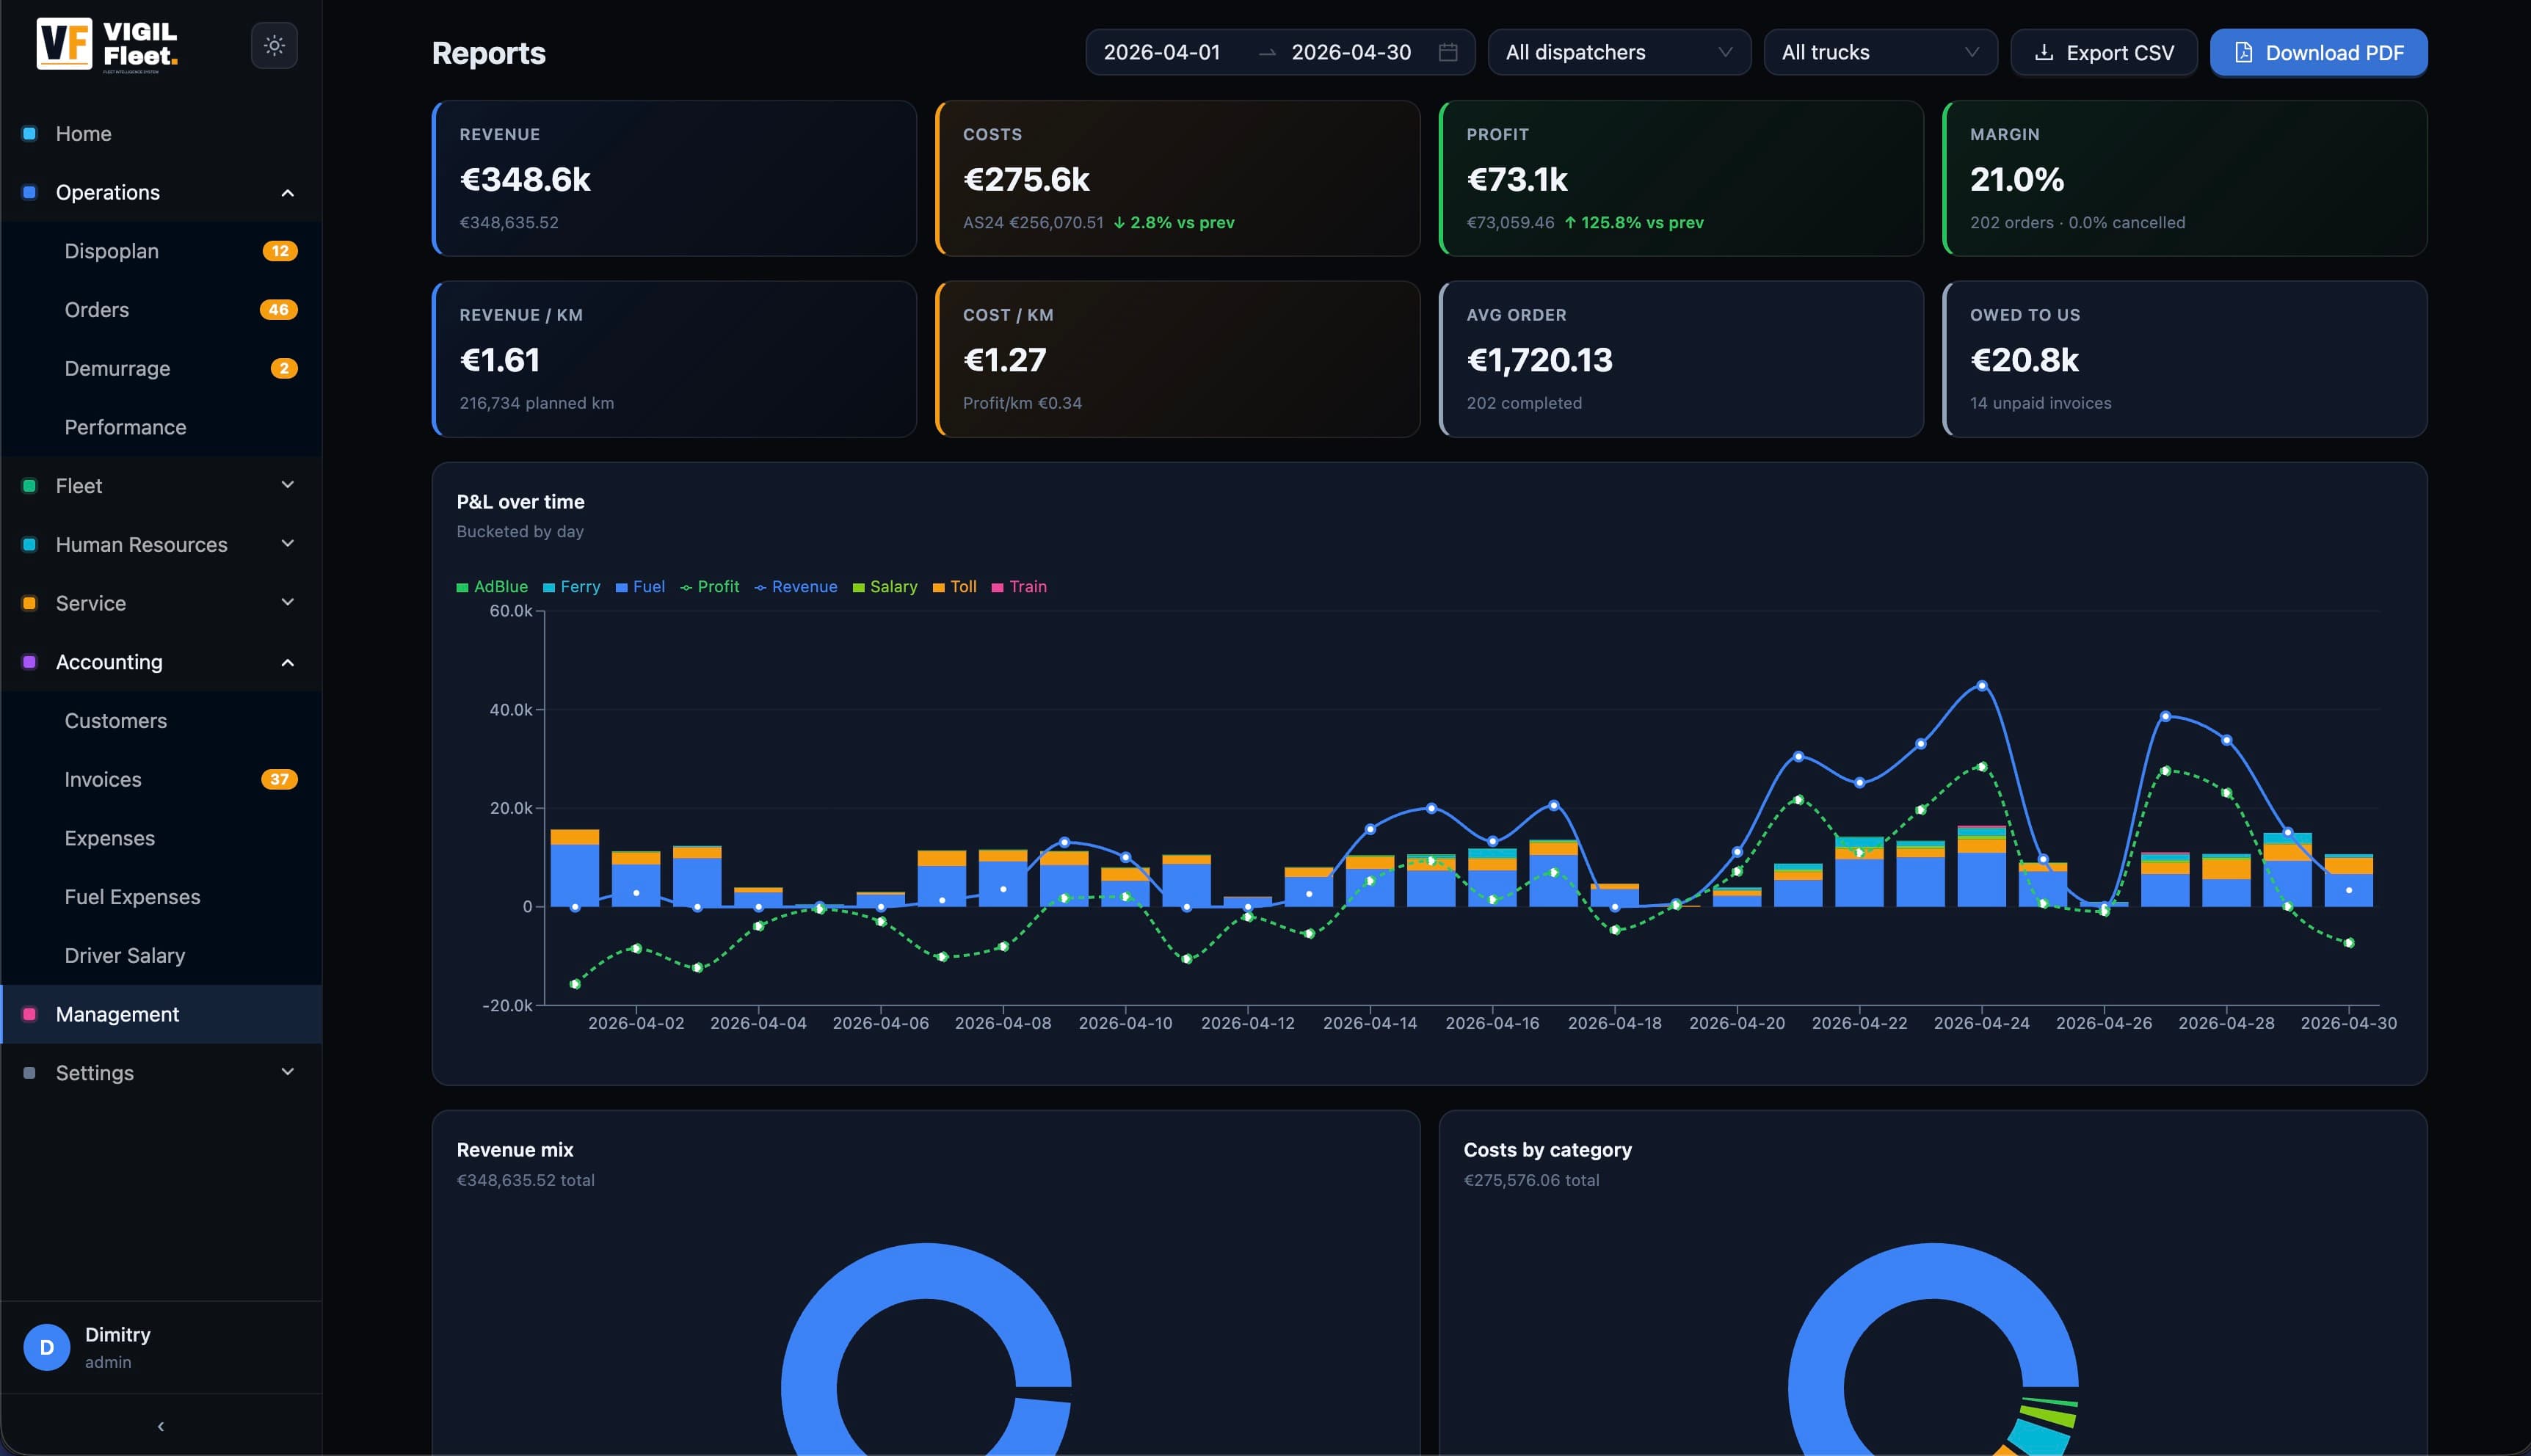This screenshot has width=2531, height=1456.
Task: Click the Export CSV button
Action: [x=2104, y=52]
